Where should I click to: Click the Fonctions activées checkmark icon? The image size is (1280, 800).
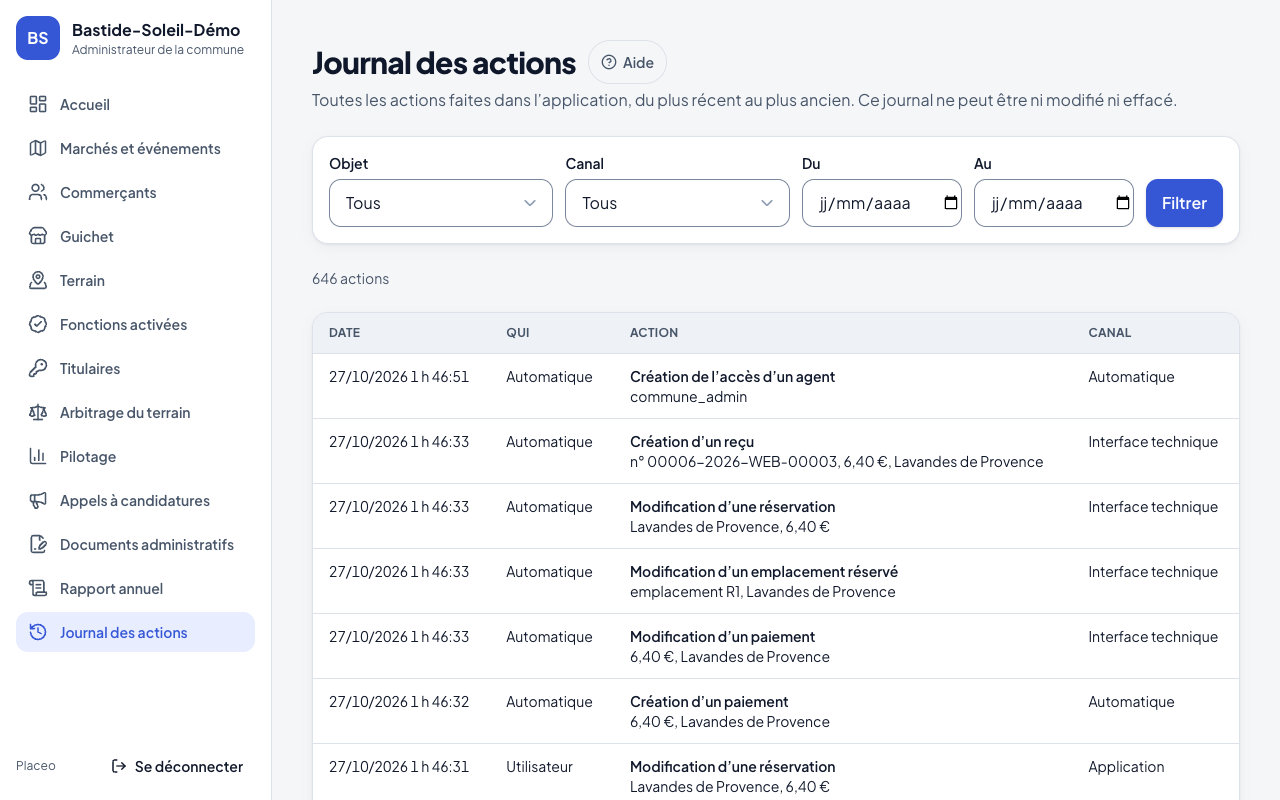[x=38, y=324]
